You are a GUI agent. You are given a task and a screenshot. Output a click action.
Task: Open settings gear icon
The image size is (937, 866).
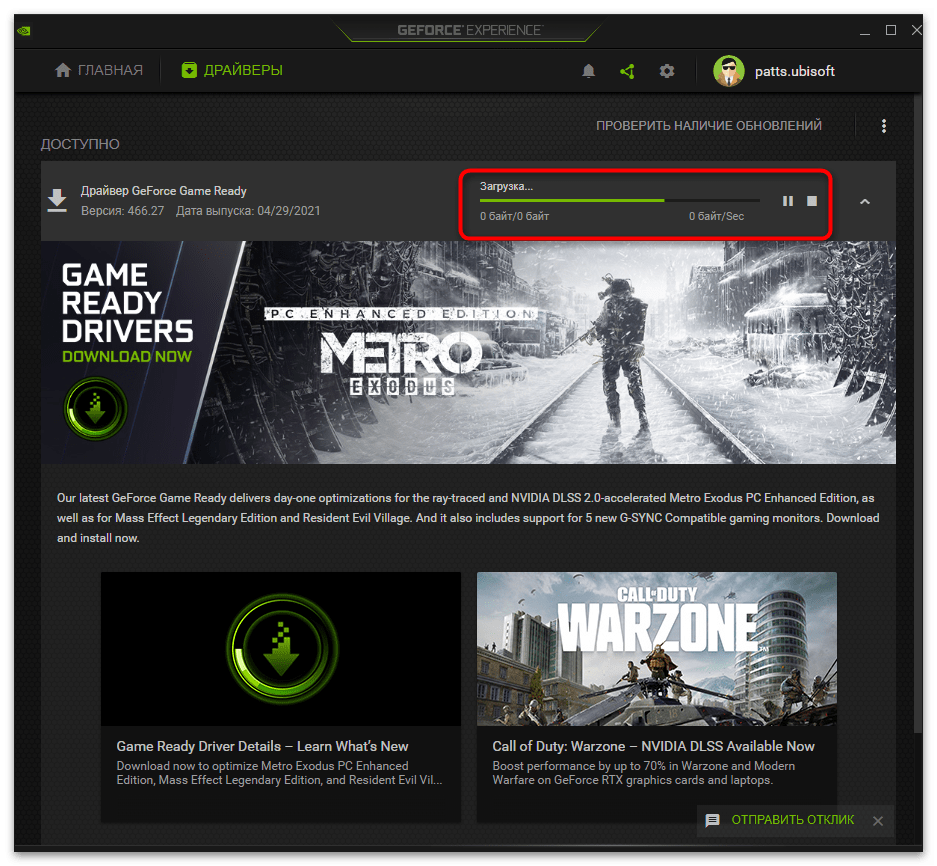(667, 71)
